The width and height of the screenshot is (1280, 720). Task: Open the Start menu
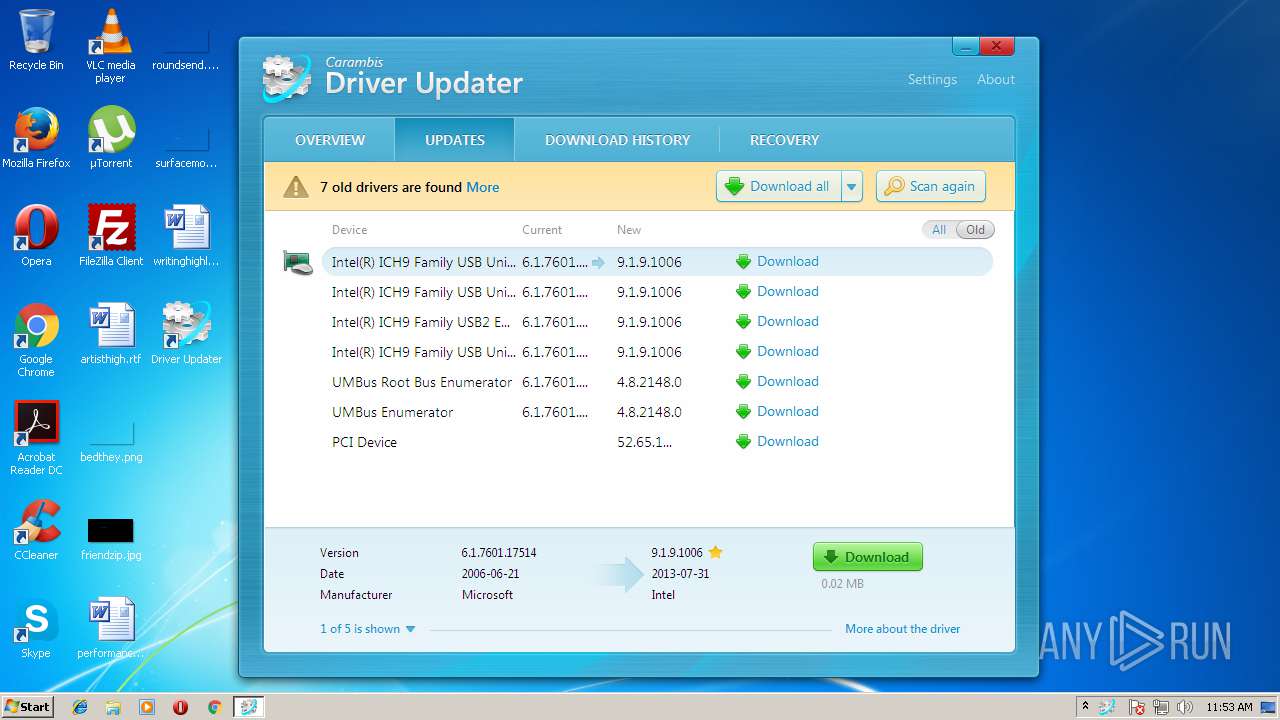[x=27, y=707]
